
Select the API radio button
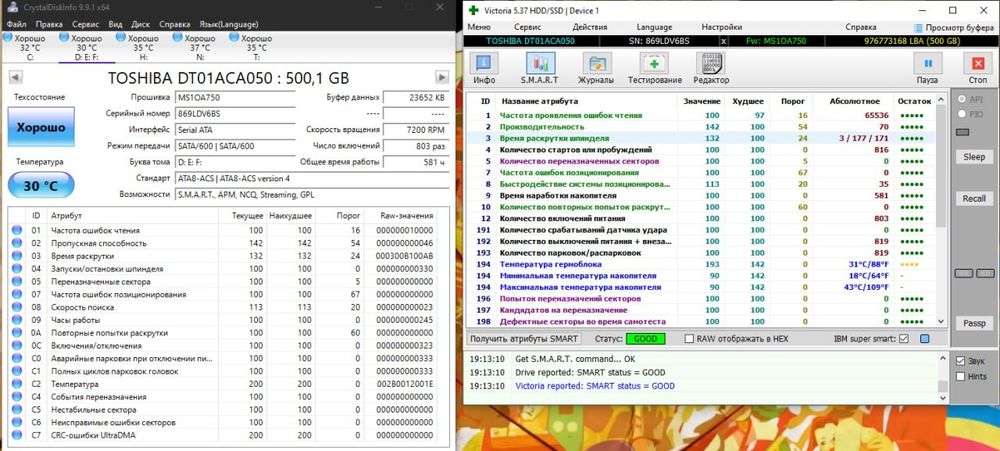click(x=962, y=100)
